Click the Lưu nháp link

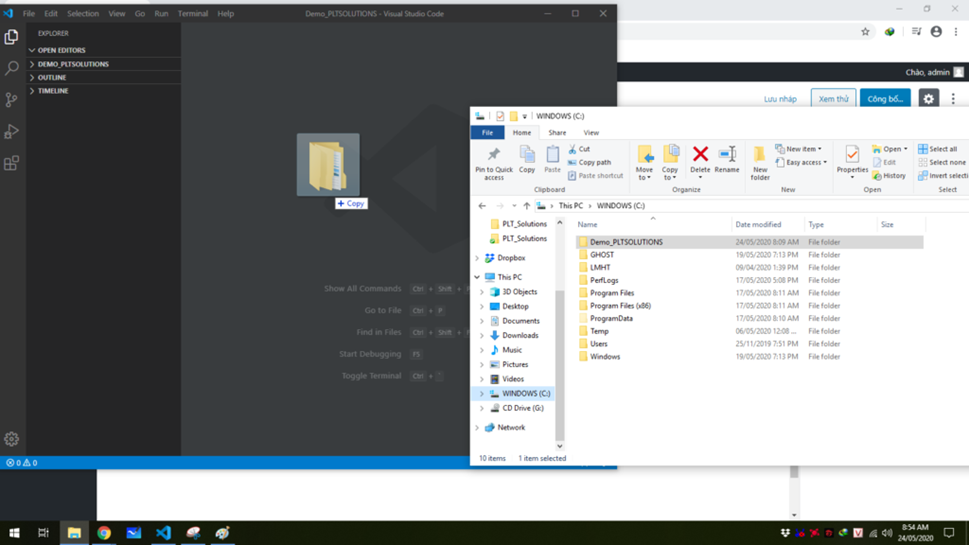click(x=780, y=99)
